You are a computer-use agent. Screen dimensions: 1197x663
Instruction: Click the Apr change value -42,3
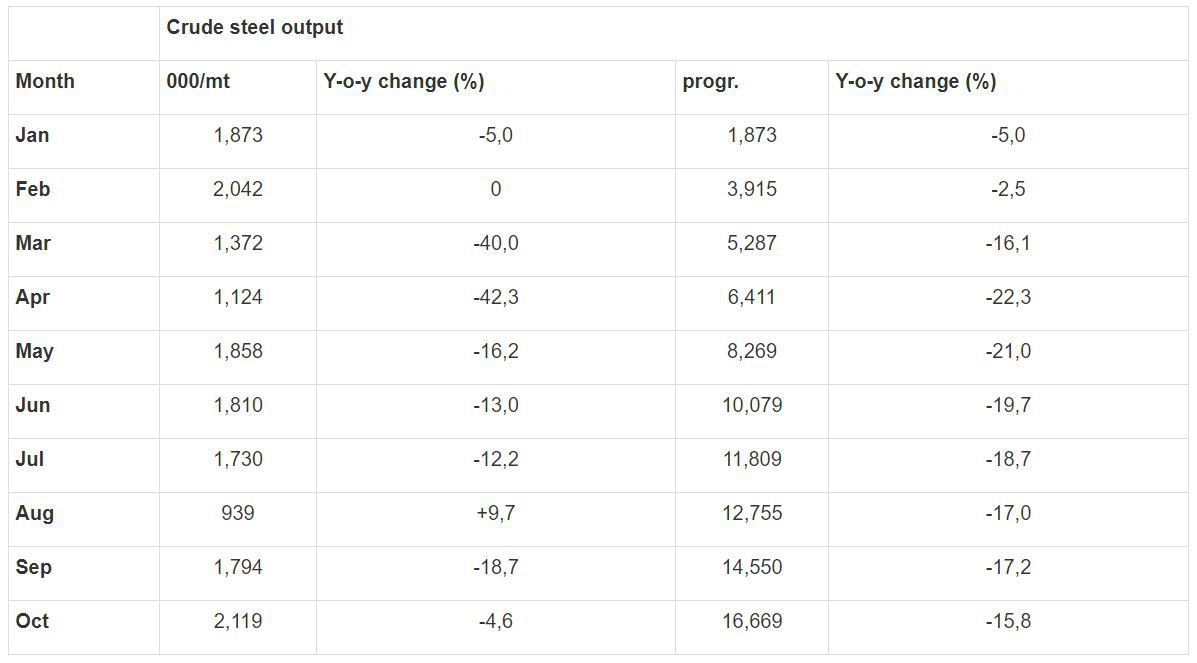495,297
